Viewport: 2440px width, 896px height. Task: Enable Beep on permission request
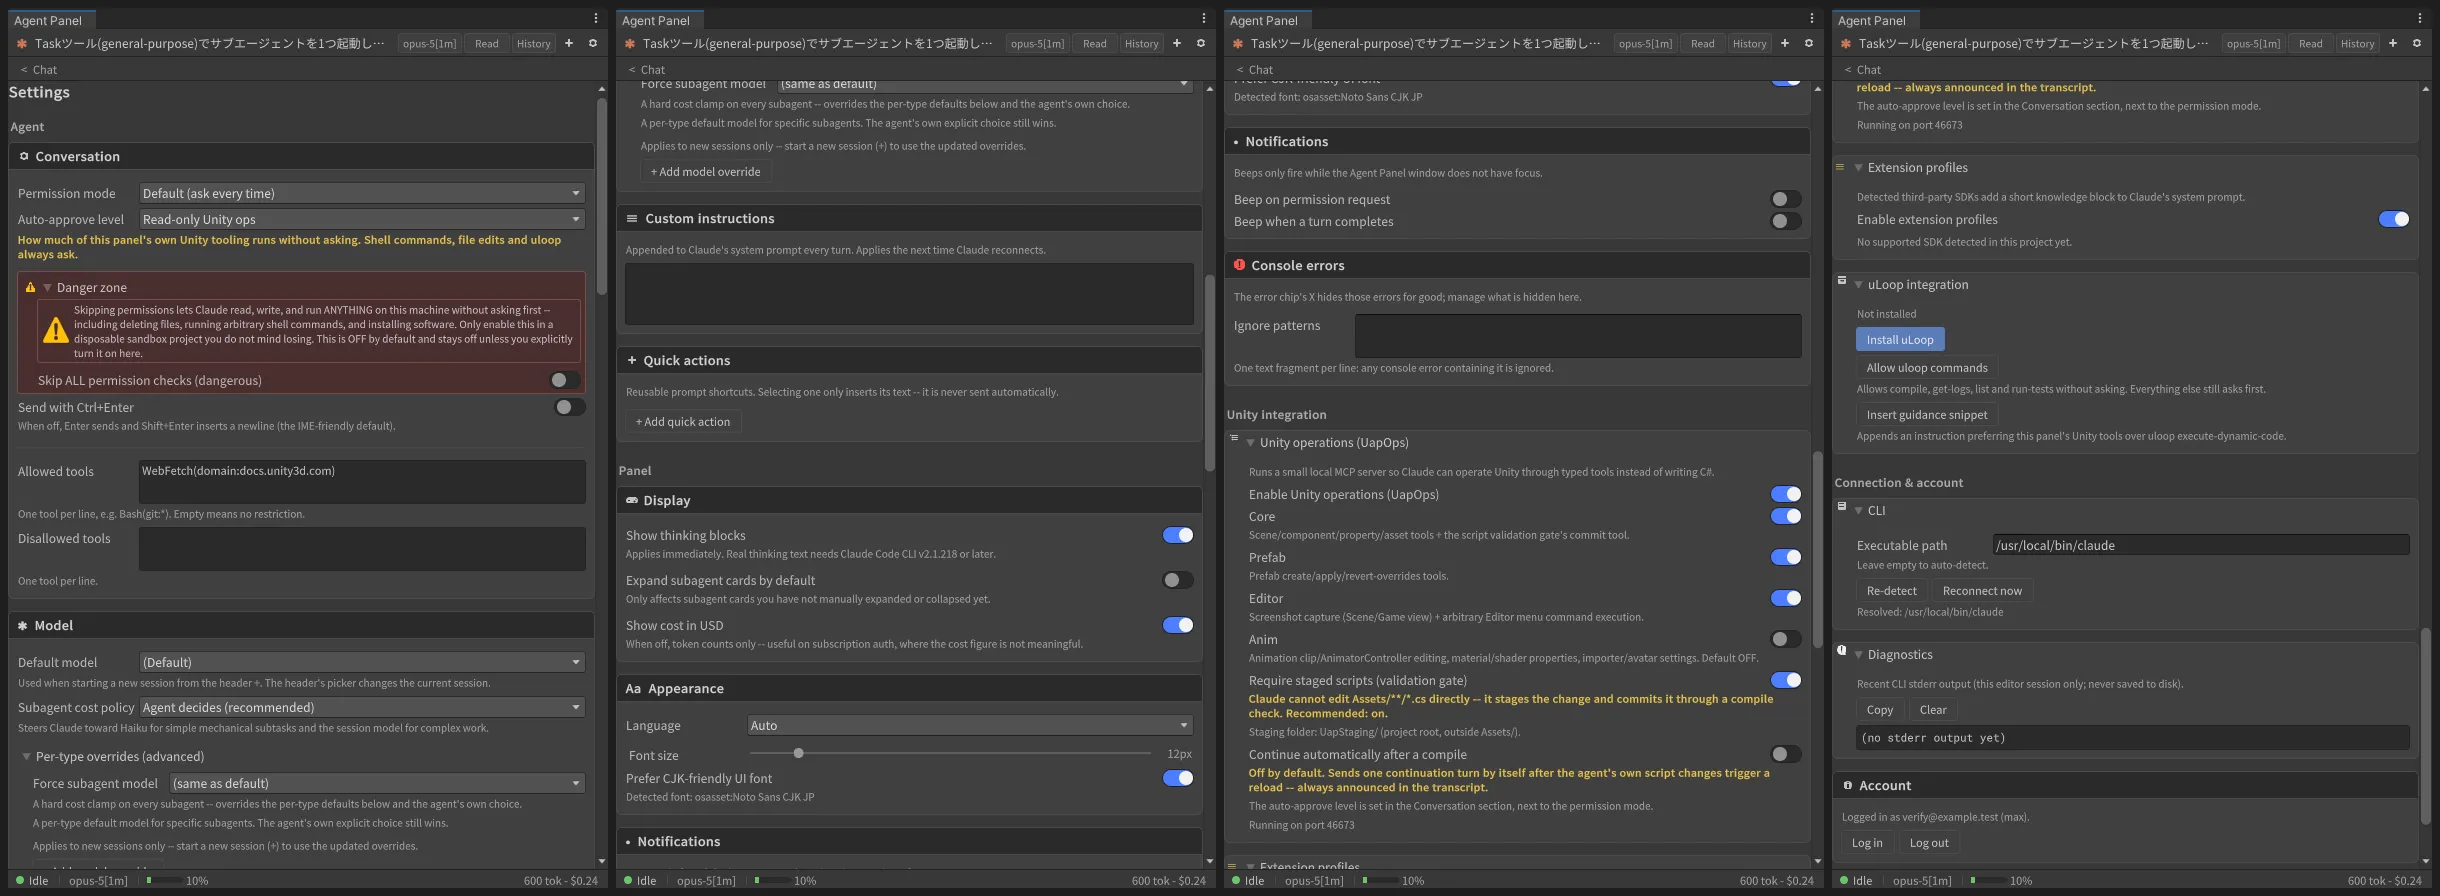[1785, 199]
